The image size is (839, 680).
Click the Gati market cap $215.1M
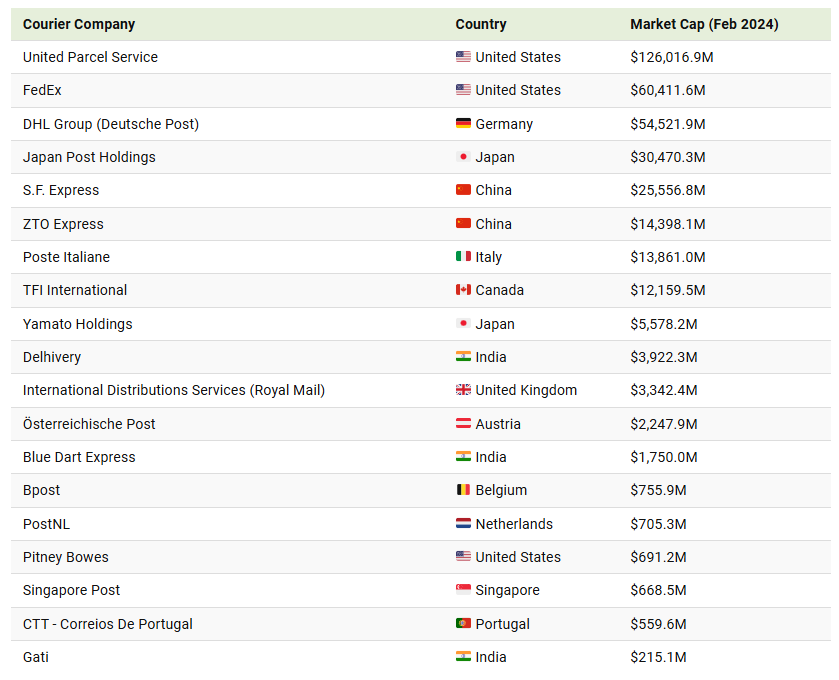pos(658,657)
